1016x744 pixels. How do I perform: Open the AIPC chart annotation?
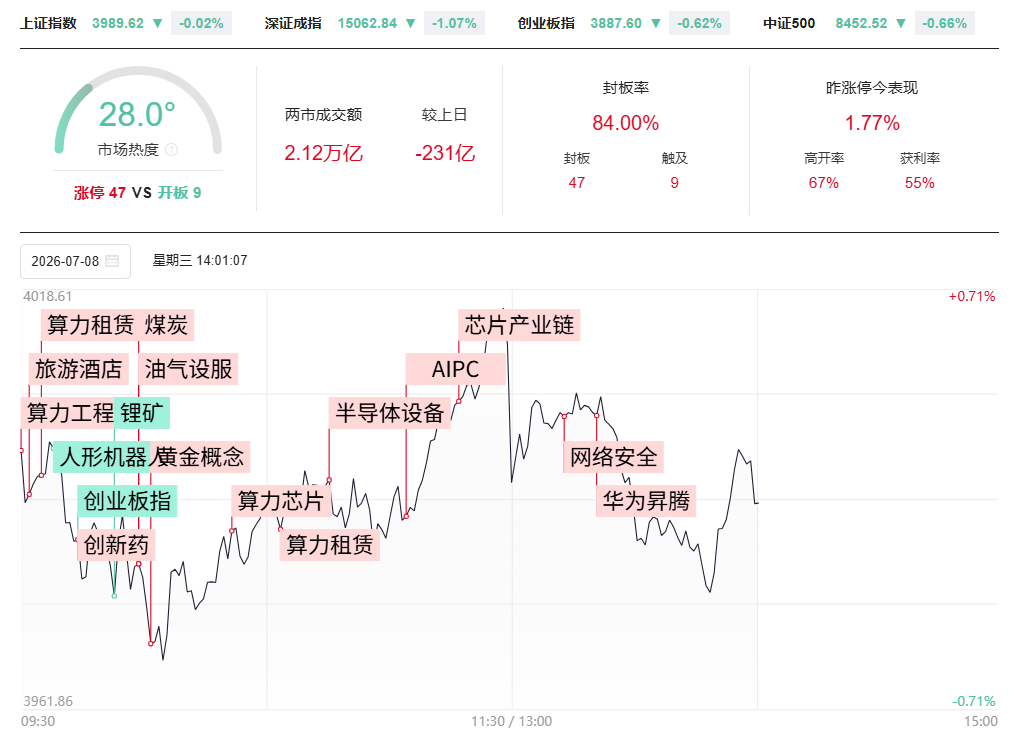click(x=456, y=369)
